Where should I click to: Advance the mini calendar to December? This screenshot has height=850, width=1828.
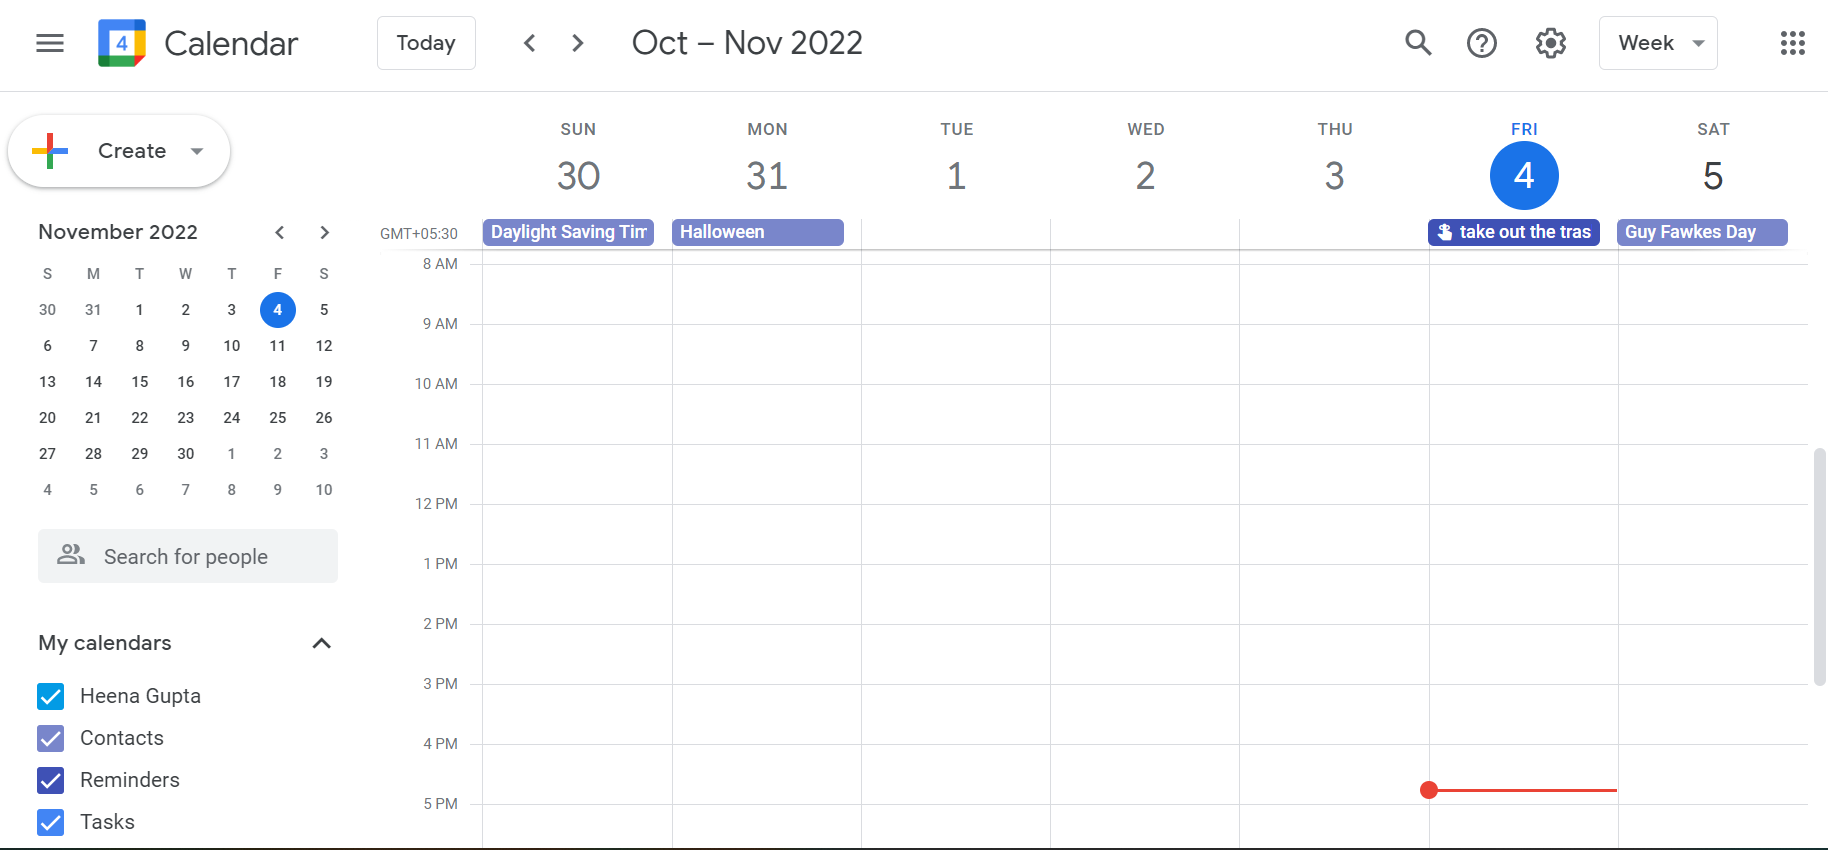pyautogui.click(x=324, y=232)
